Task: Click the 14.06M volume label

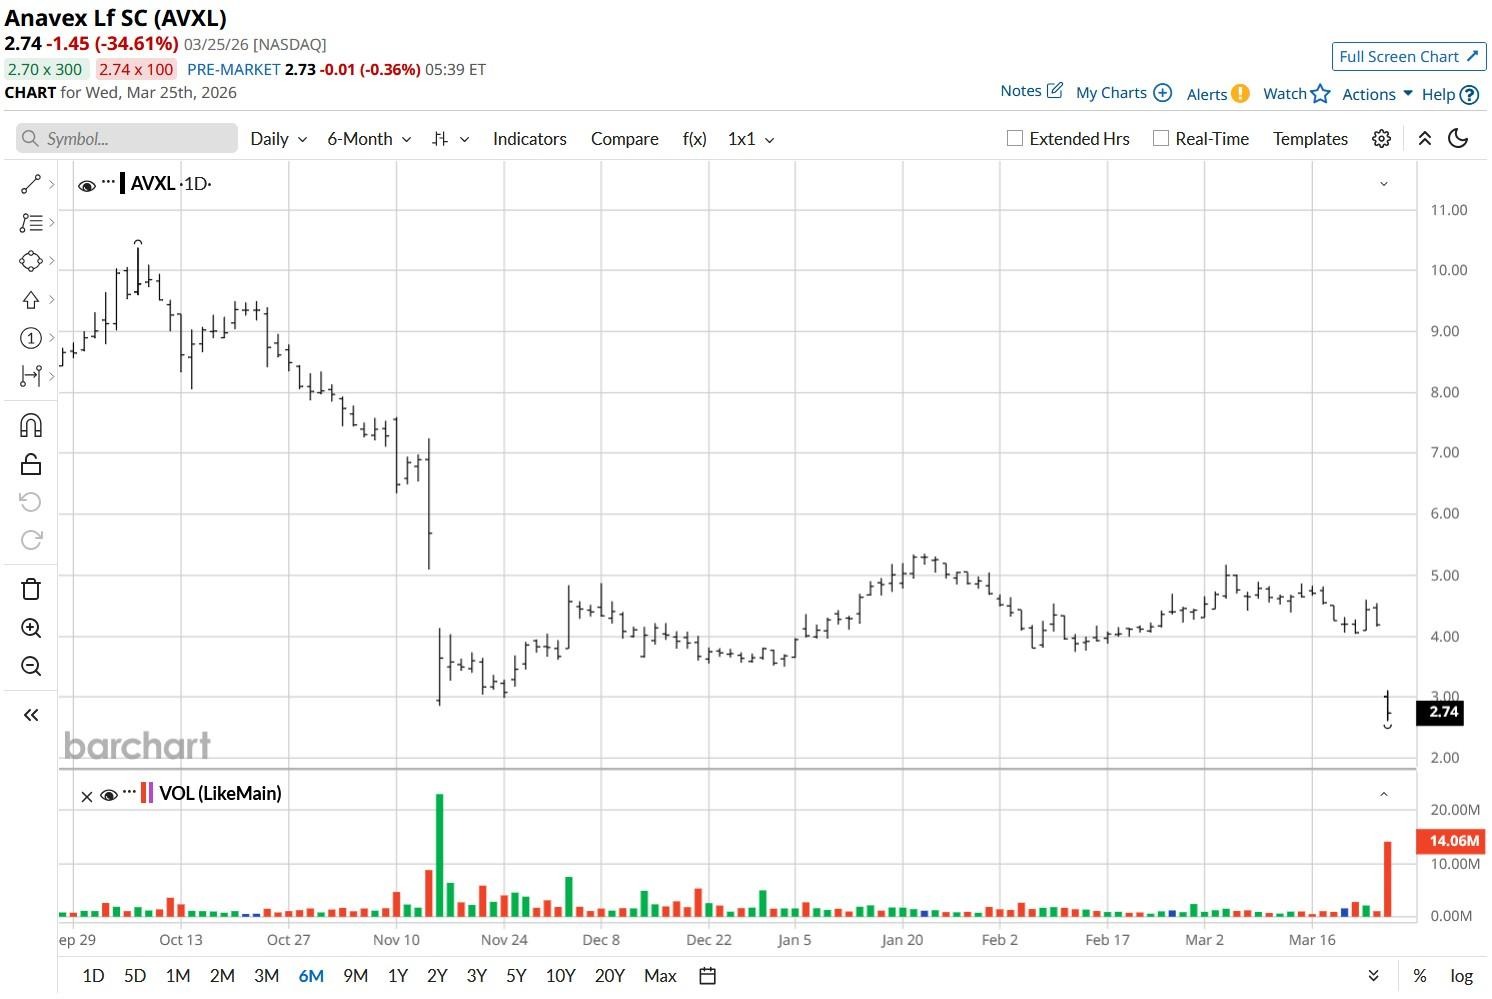Action: pos(1452,841)
